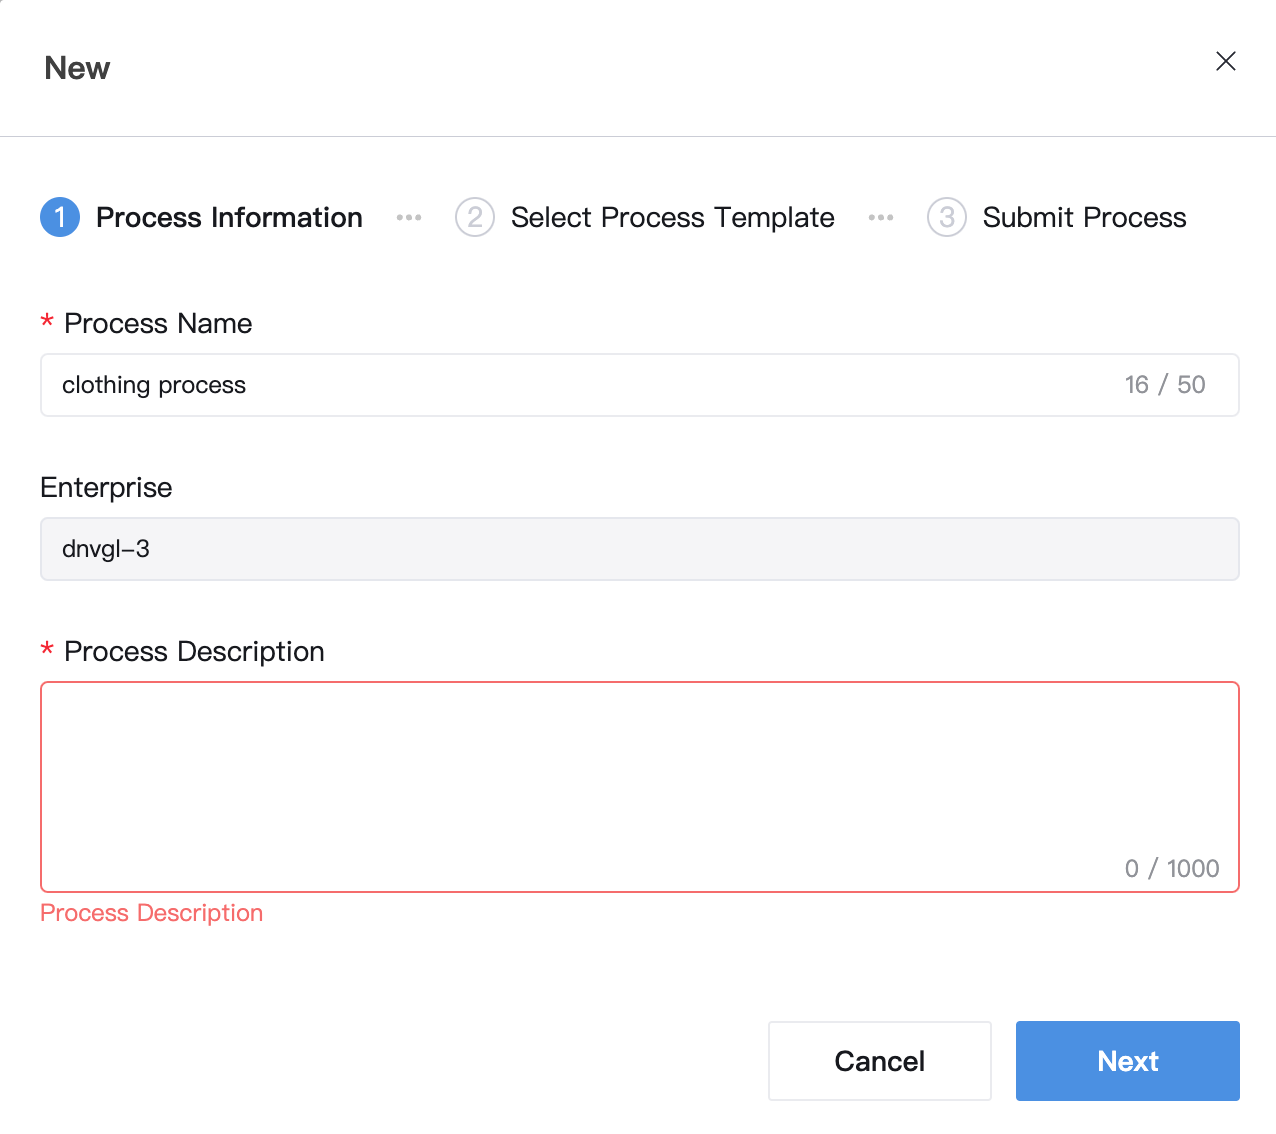Click the 0 / 1000 character counter
Image resolution: width=1276 pixels, height=1134 pixels.
tap(1172, 868)
